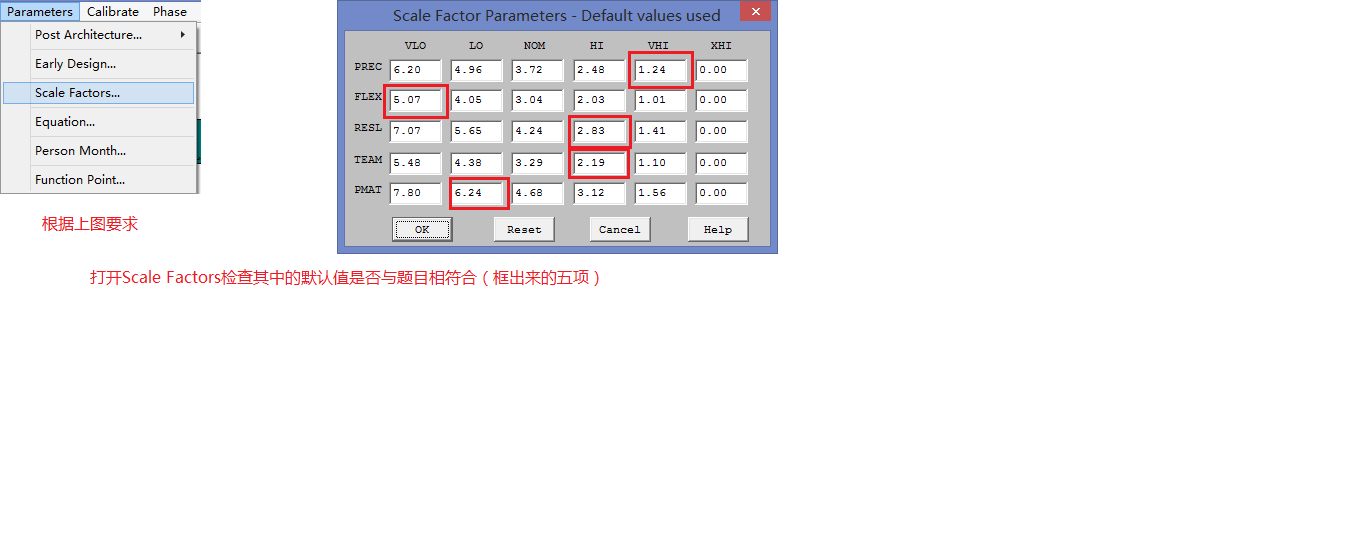Click PMAT NOM field 4.68

pyautogui.click(x=538, y=193)
